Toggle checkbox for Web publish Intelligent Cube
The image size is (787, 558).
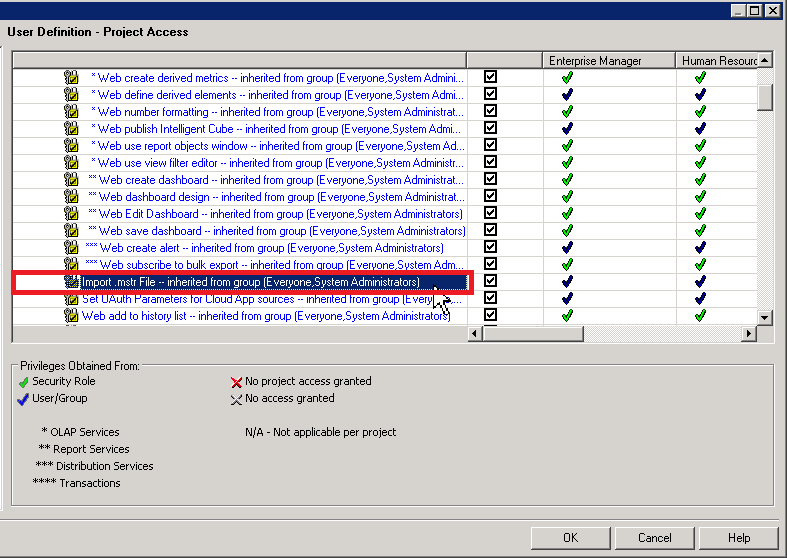click(x=490, y=128)
